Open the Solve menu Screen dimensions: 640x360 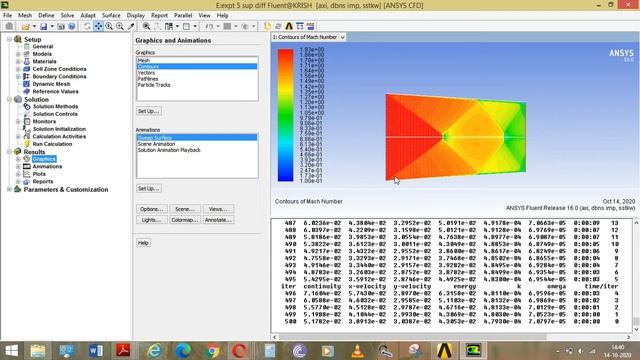point(67,16)
